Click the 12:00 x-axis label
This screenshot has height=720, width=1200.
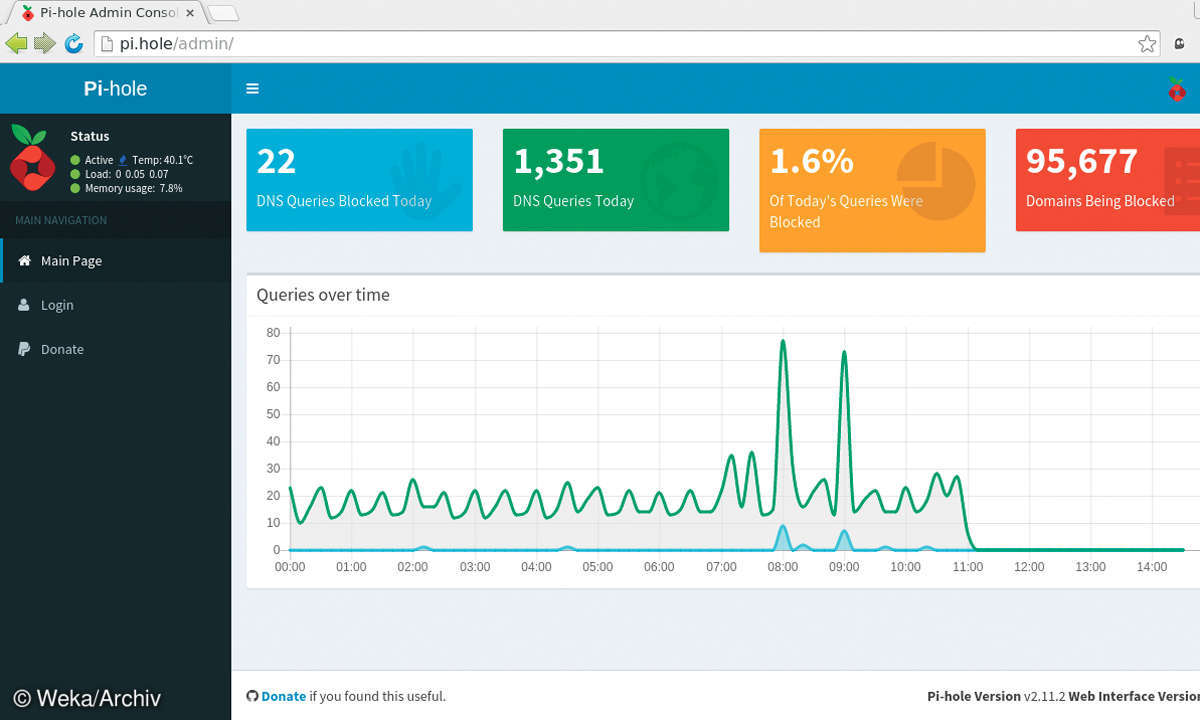[x=1029, y=567]
